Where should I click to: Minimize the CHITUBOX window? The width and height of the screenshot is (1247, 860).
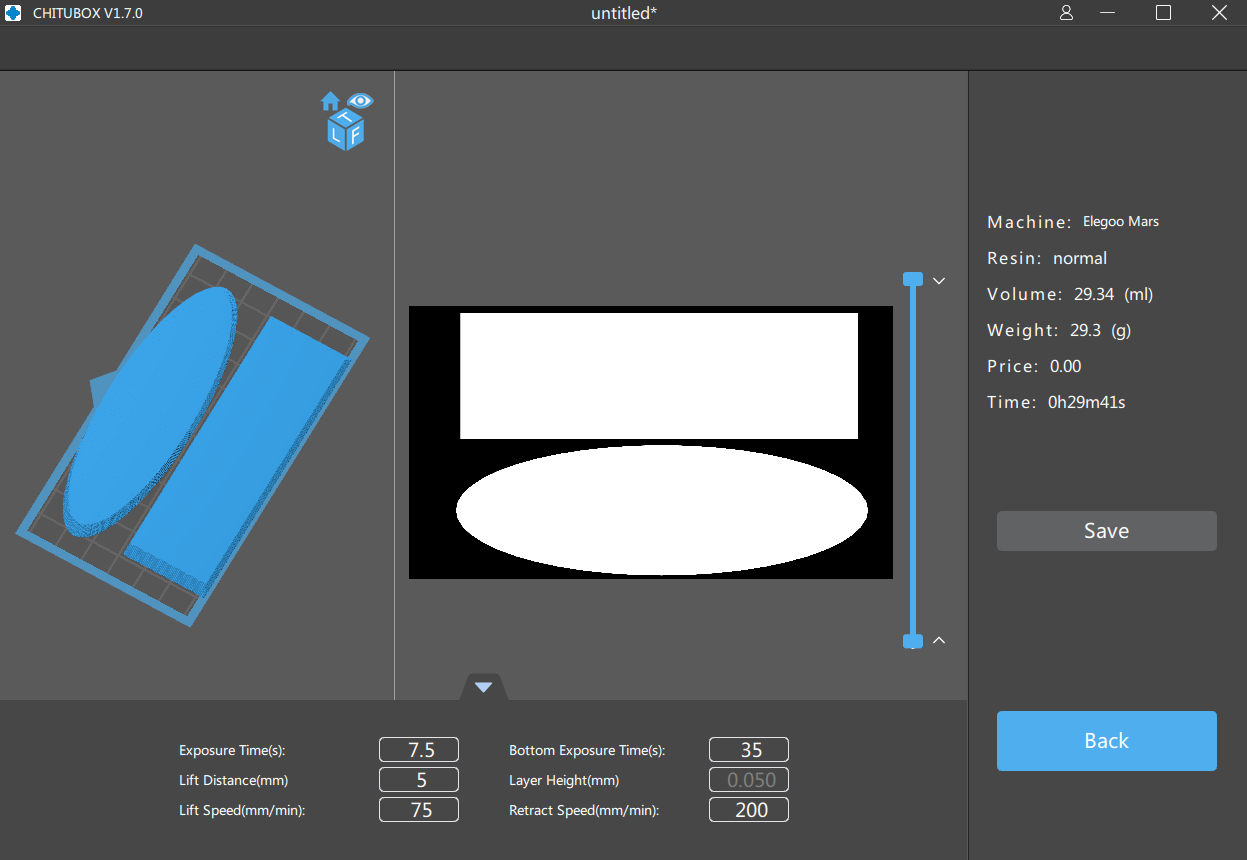(1107, 13)
